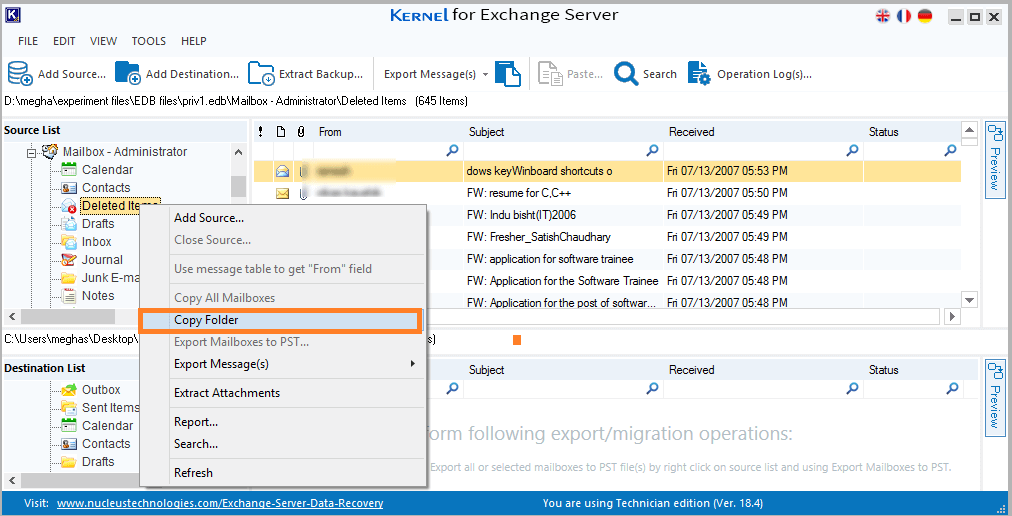Select the Inbox folder in Source List
1012x516 pixels.
click(97, 242)
